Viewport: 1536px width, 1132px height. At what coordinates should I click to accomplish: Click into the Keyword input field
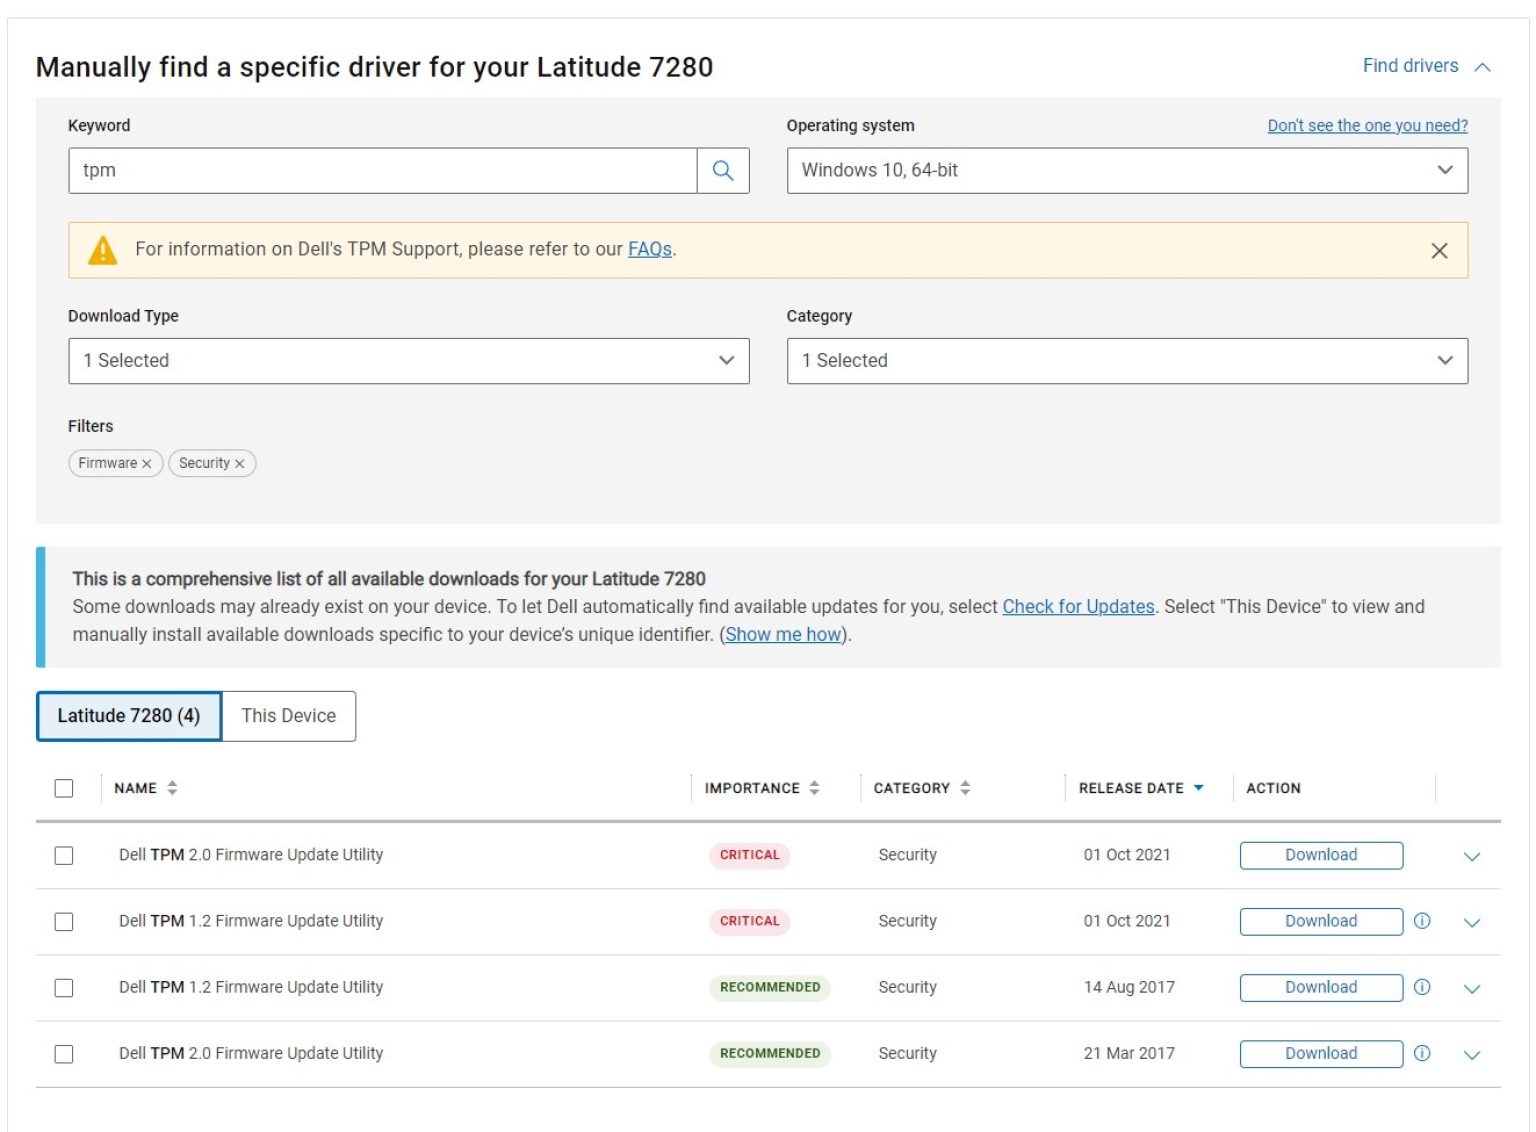382,171
